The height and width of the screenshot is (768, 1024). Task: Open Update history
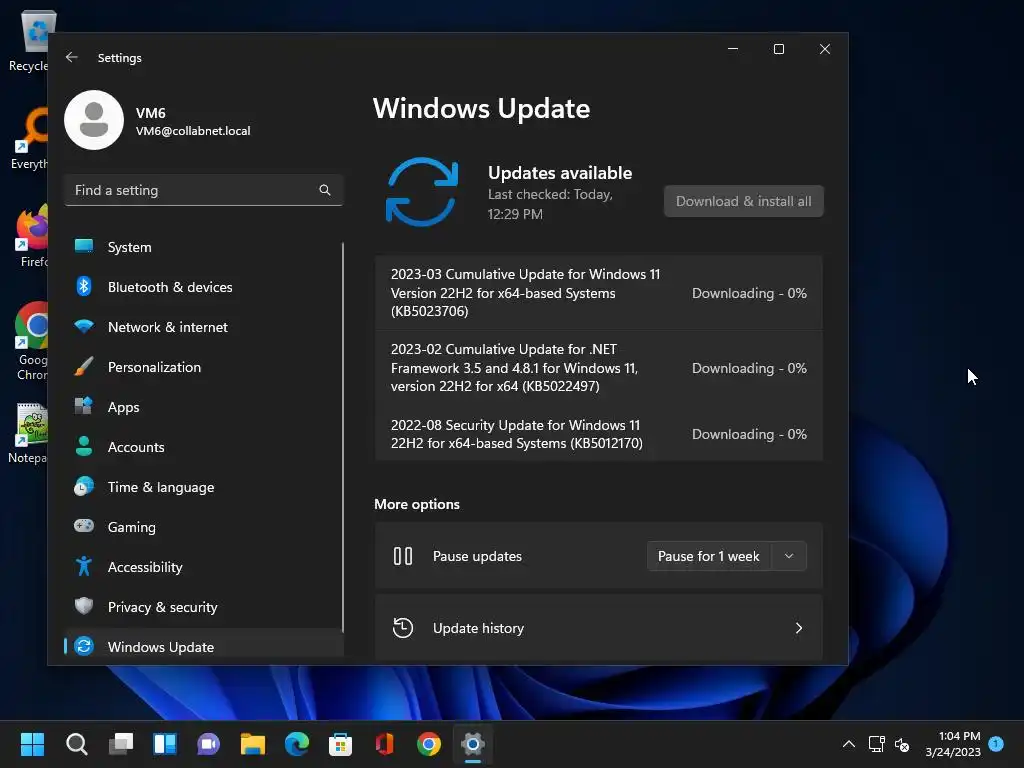pyautogui.click(x=599, y=628)
